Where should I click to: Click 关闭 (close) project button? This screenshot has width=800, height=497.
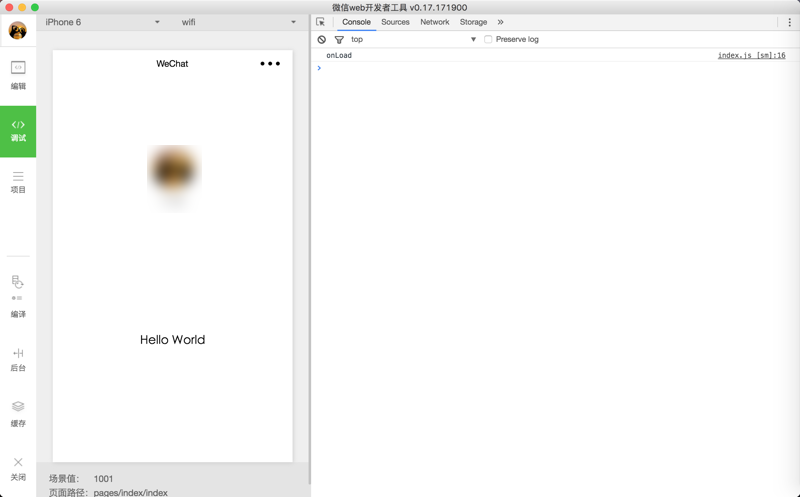18,469
